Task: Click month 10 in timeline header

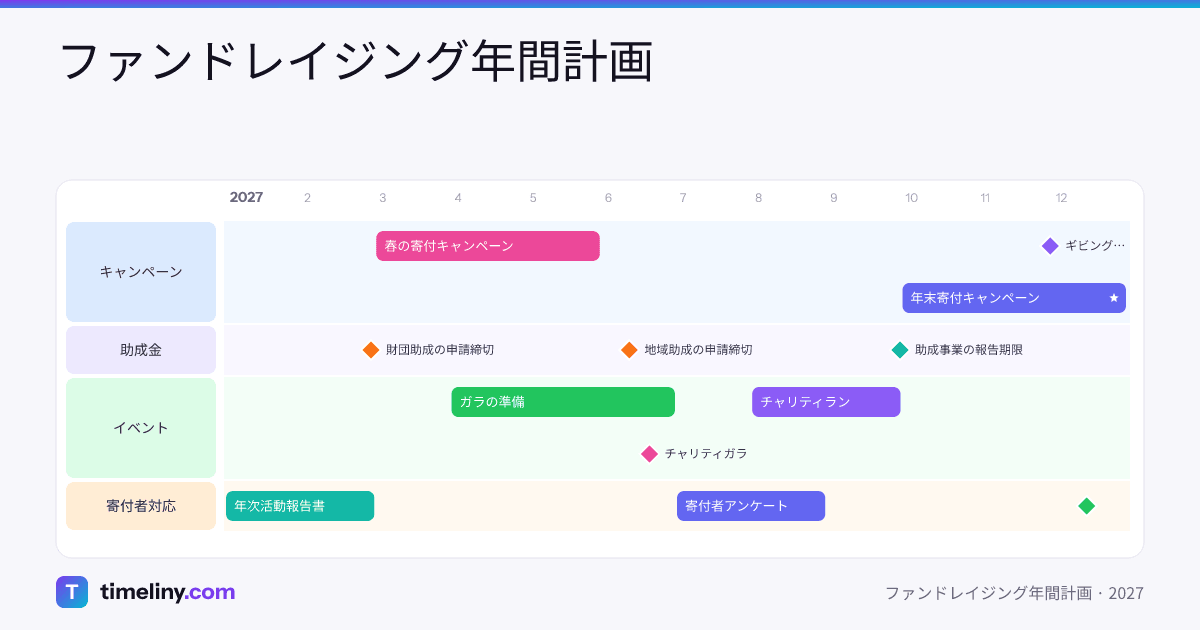Action: click(911, 198)
